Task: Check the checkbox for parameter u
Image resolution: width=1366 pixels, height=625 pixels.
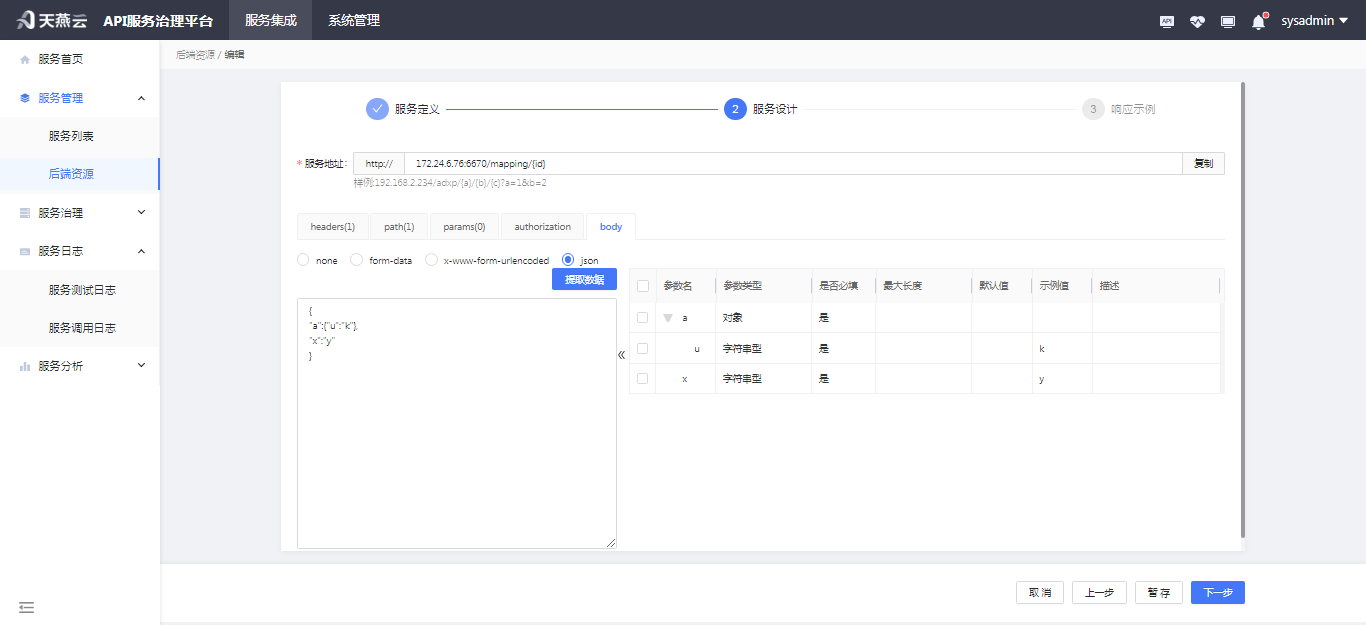Action: coord(643,349)
